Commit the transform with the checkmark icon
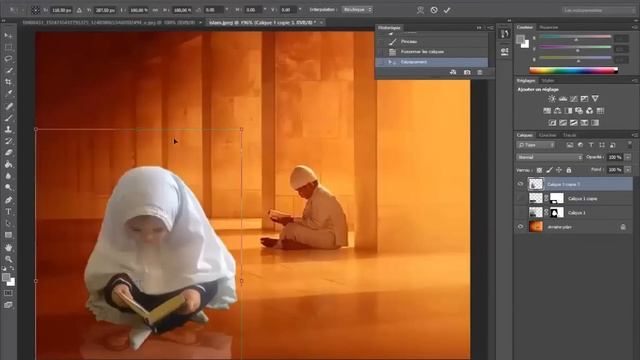This screenshot has height=360, width=640. (447, 10)
